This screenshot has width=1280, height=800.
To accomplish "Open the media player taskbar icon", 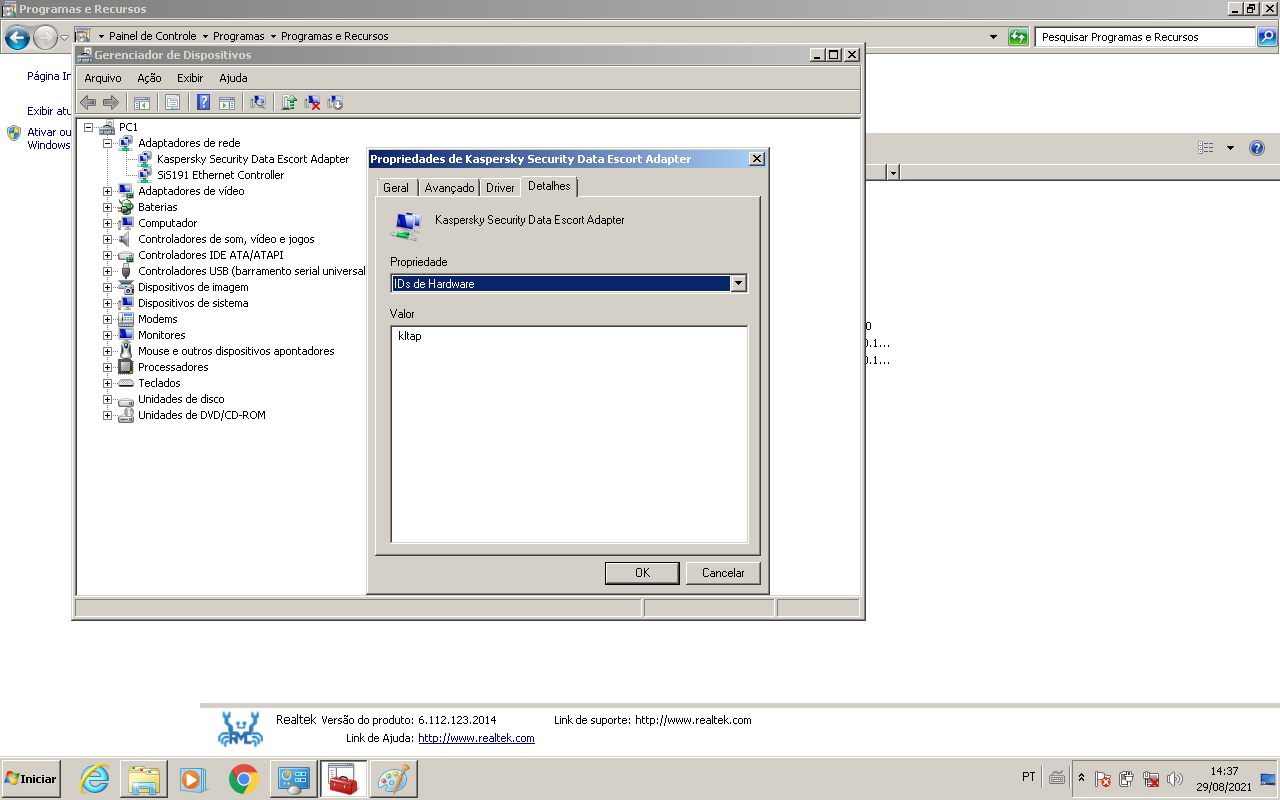I will [193, 779].
